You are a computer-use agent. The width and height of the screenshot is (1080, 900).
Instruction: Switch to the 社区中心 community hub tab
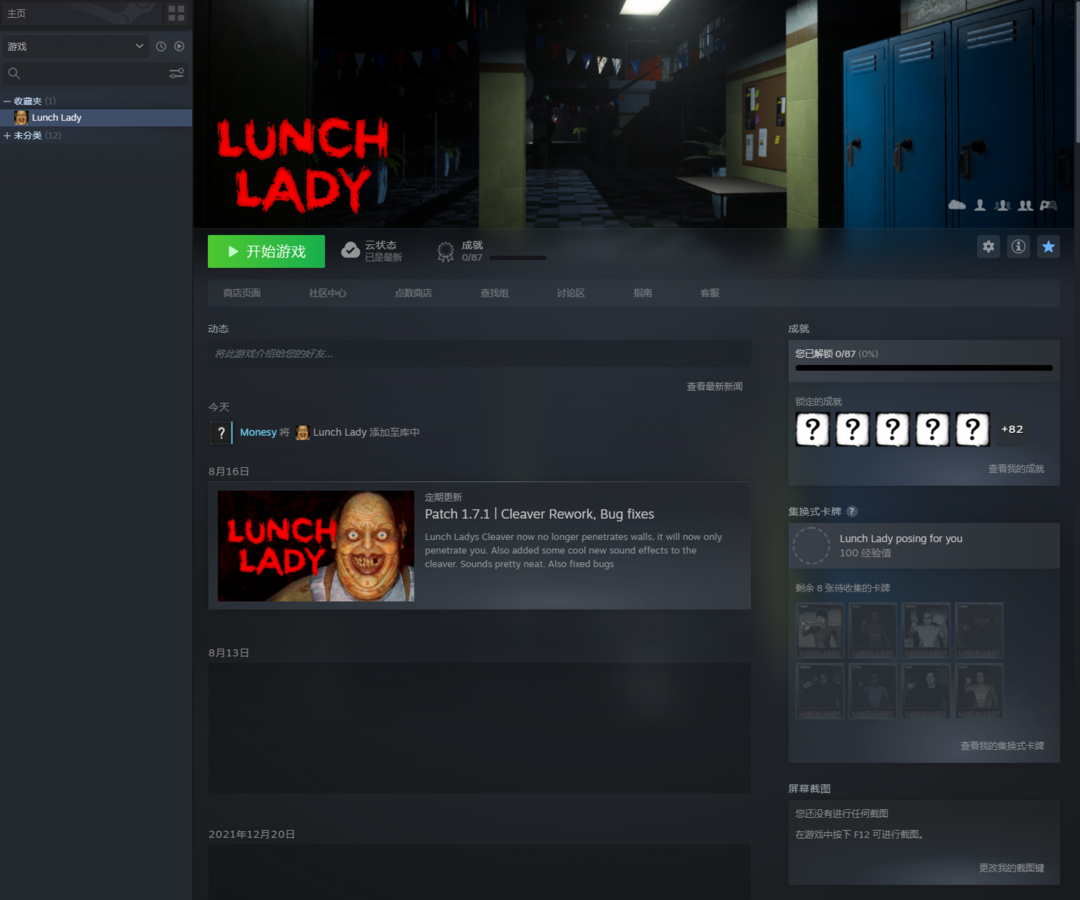pyautogui.click(x=328, y=293)
